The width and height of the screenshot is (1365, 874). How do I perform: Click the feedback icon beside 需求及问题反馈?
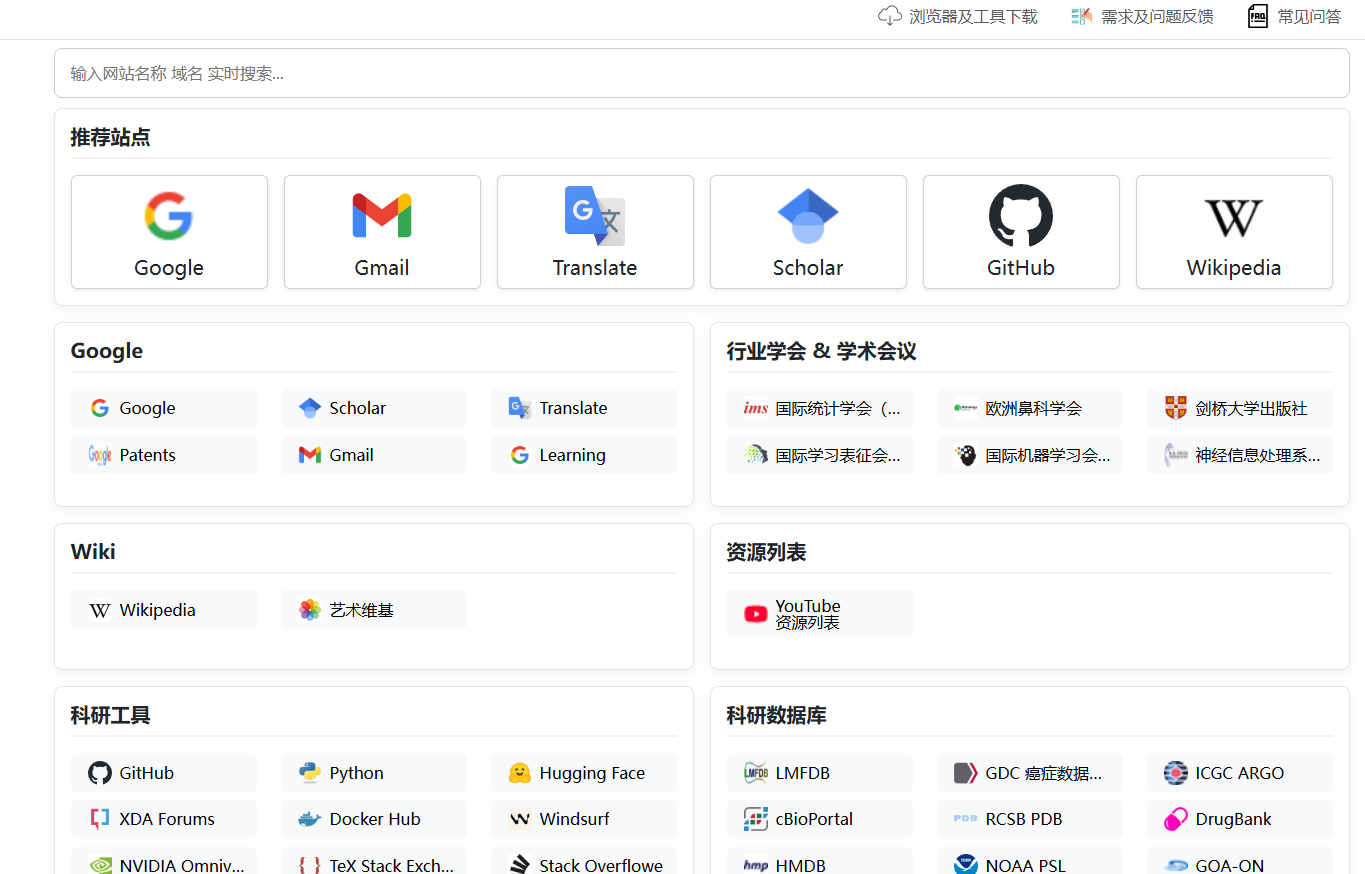point(1081,16)
